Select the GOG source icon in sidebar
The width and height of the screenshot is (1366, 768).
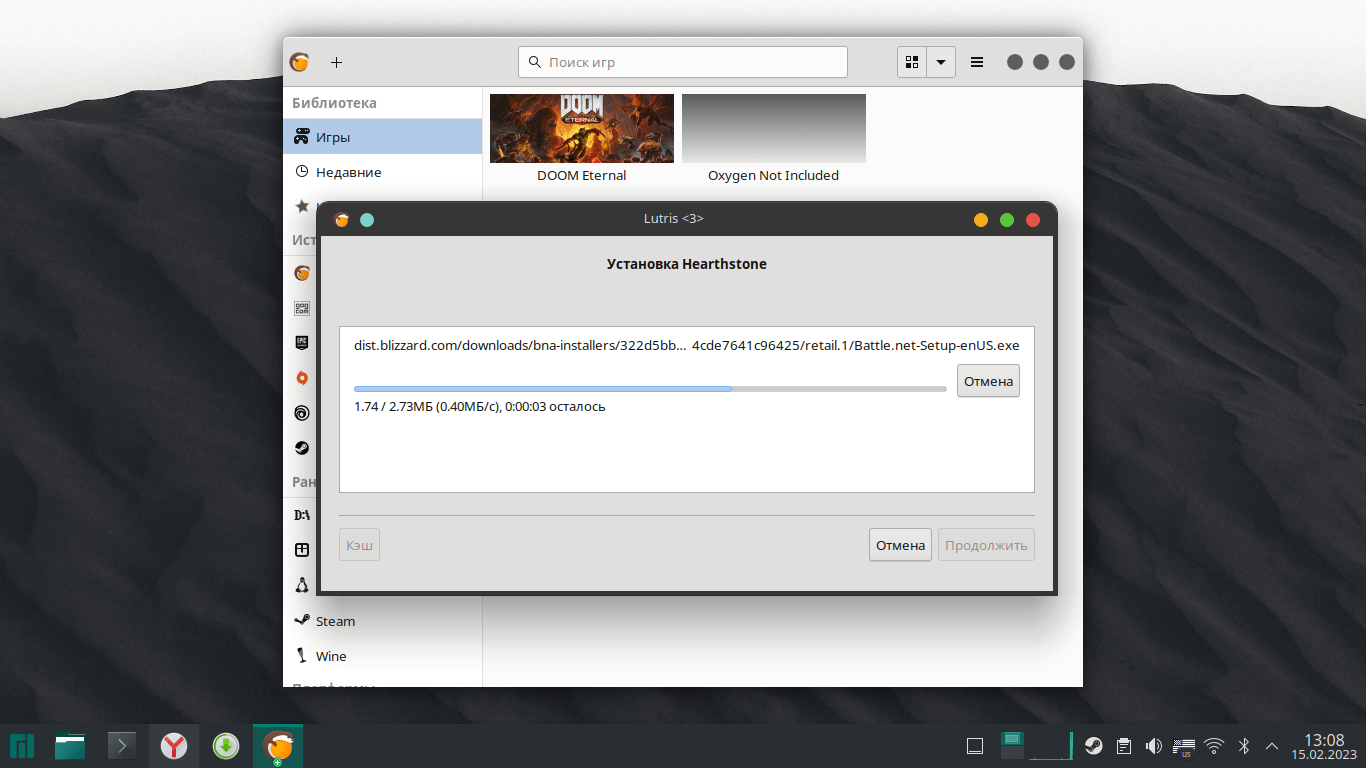click(x=302, y=308)
